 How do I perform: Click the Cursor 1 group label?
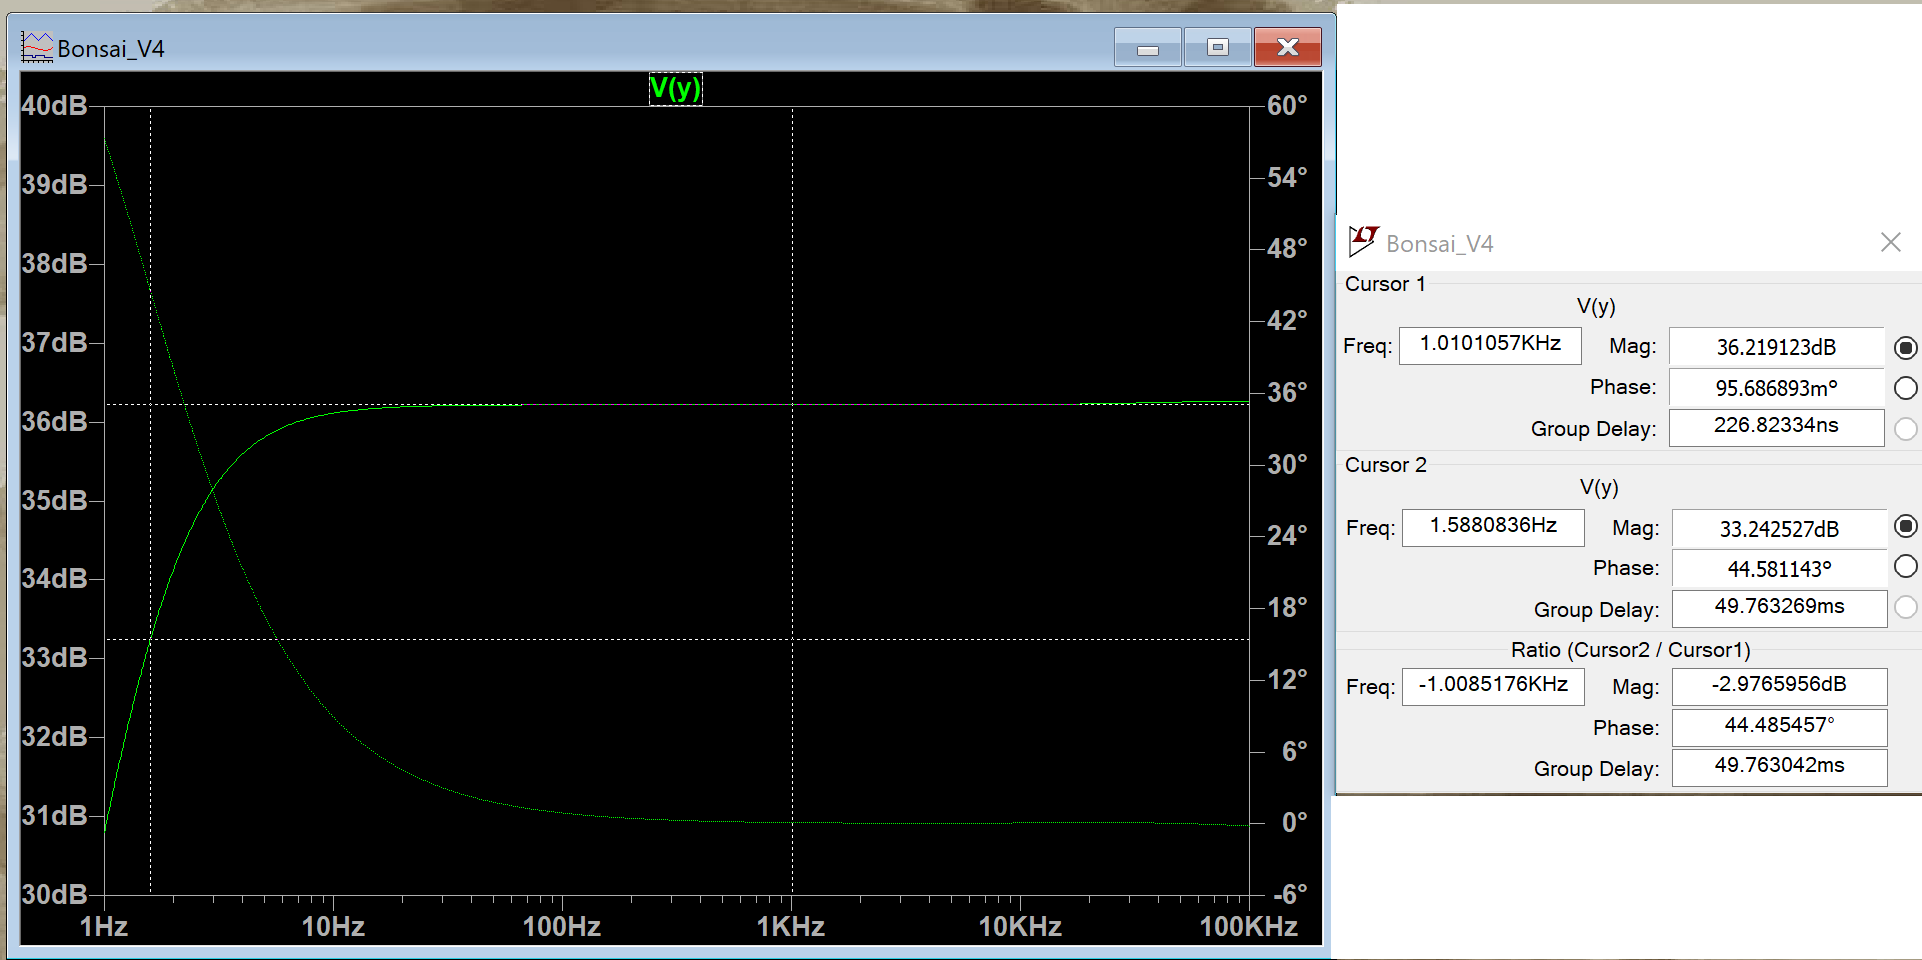pyautogui.click(x=1385, y=284)
